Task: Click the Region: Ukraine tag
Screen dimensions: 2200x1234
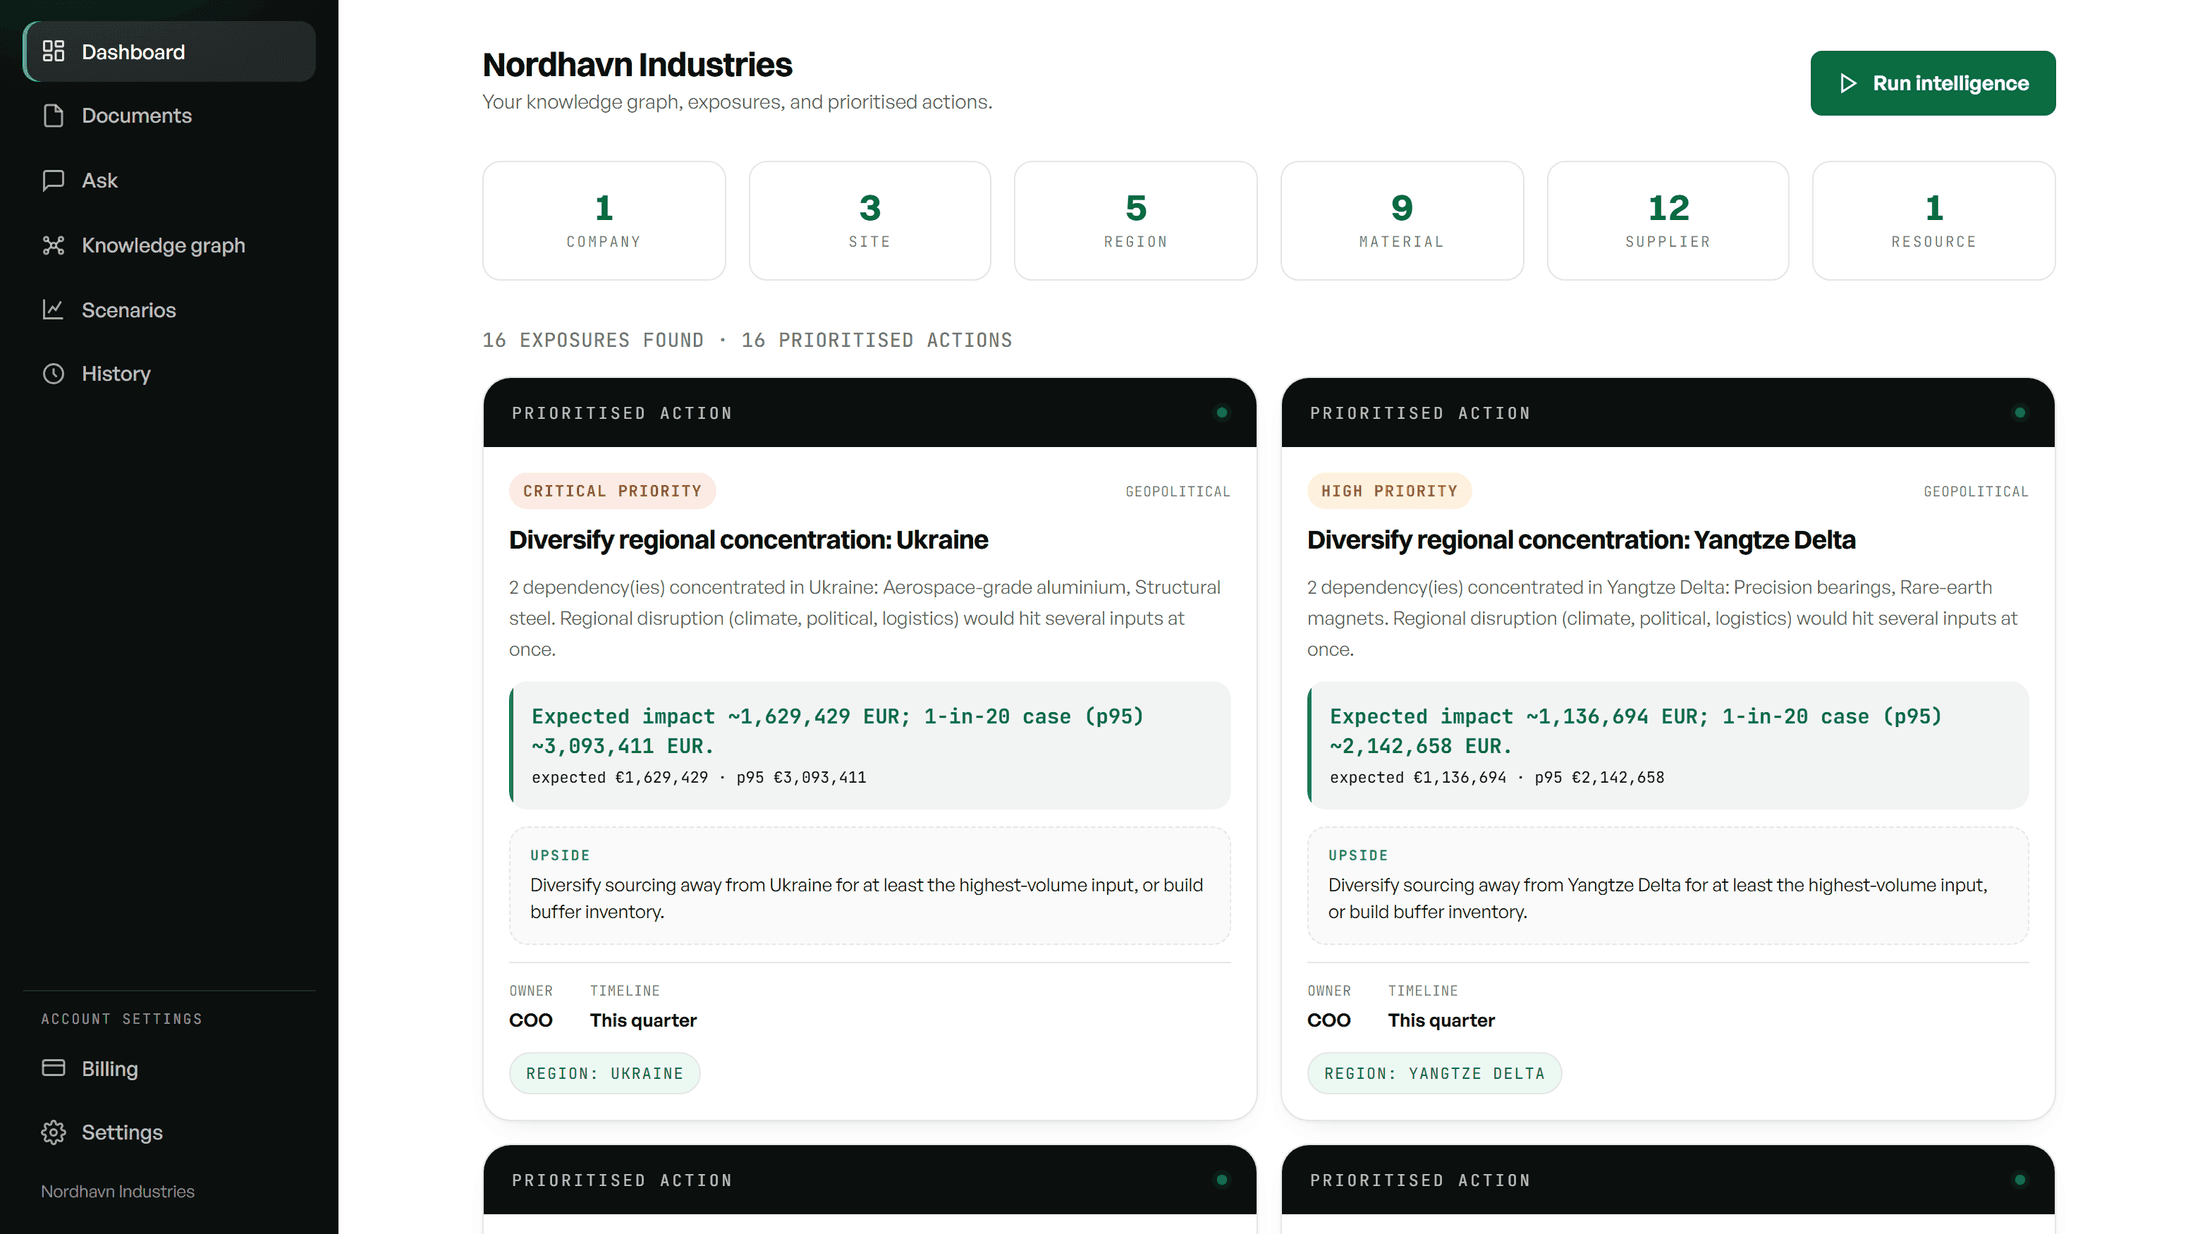Action: [605, 1073]
